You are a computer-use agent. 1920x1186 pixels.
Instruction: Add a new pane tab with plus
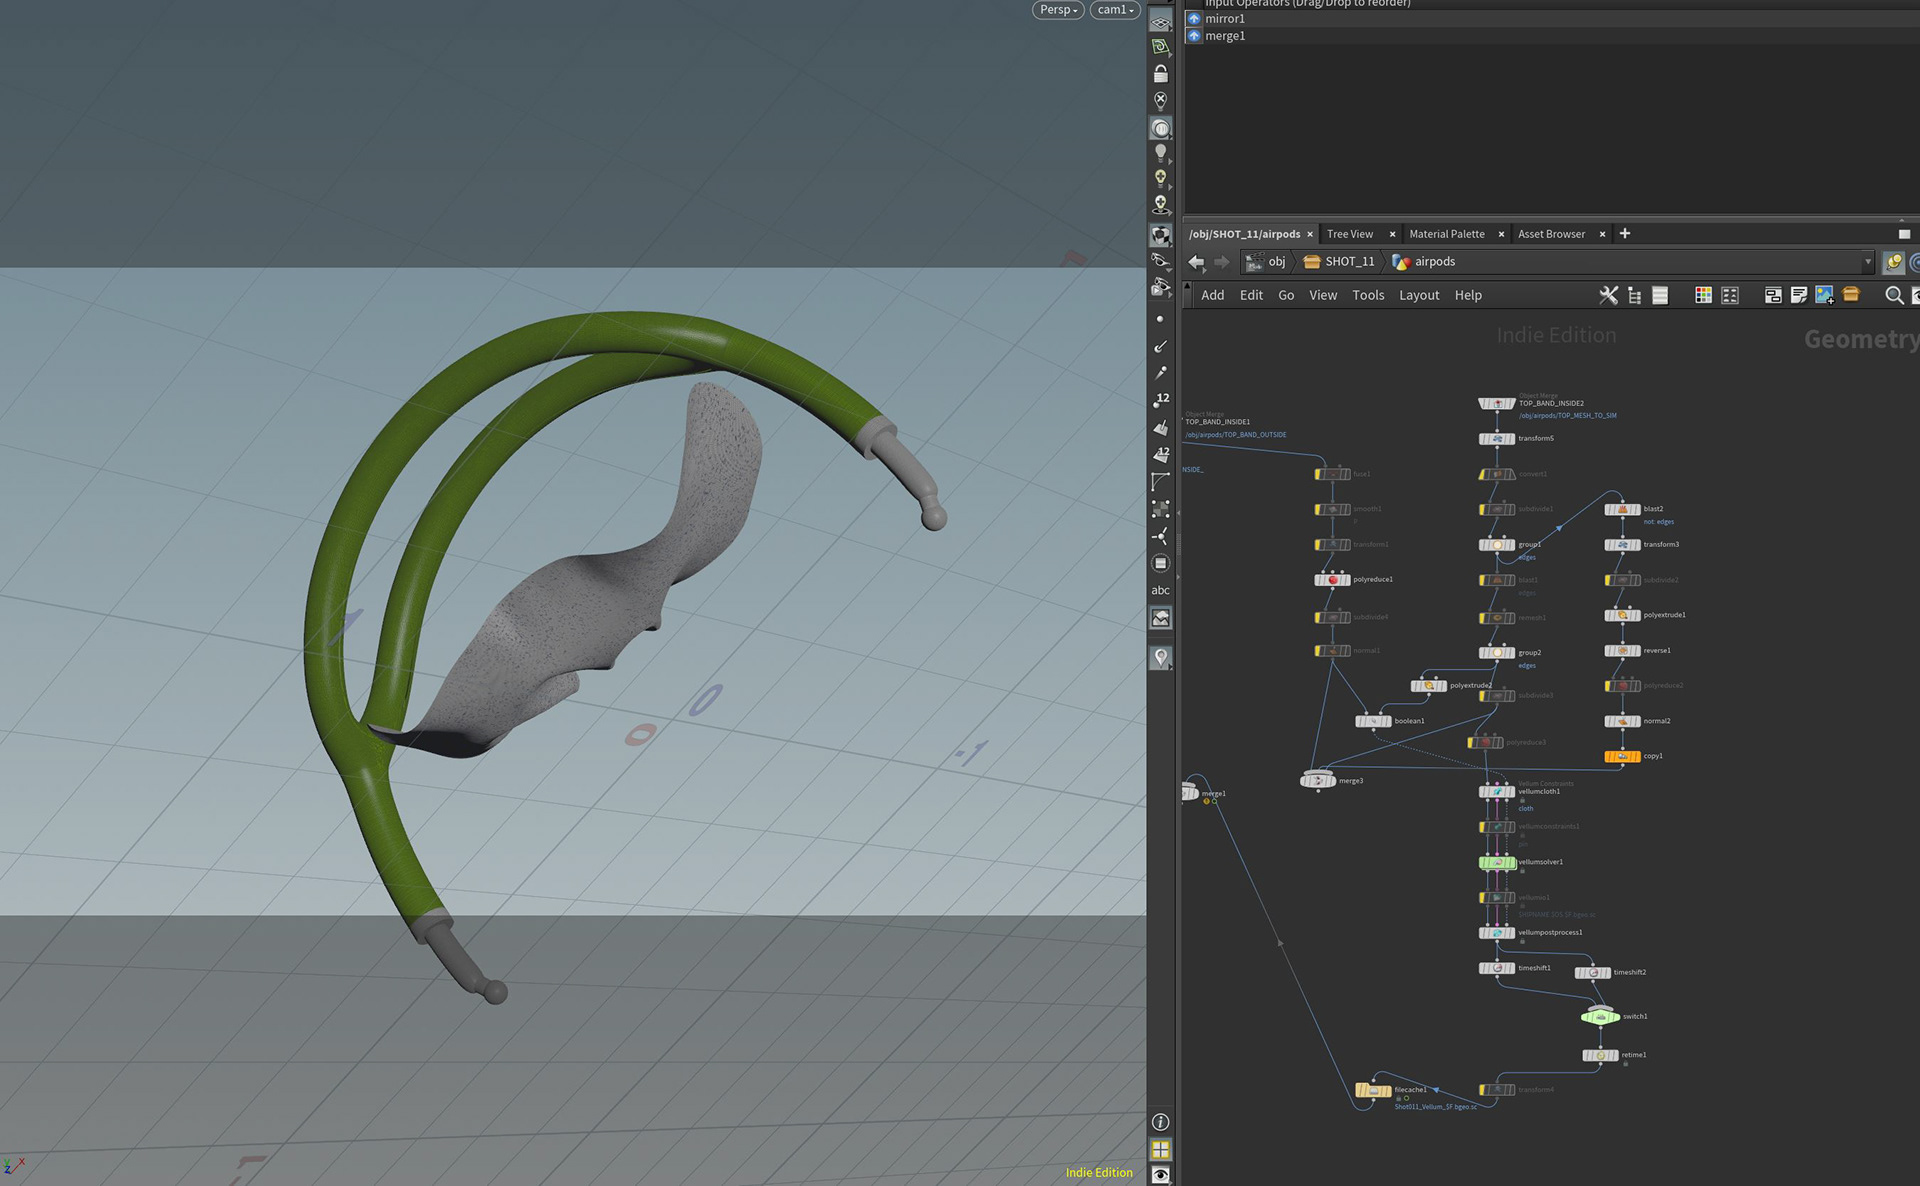(x=1625, y=233)
